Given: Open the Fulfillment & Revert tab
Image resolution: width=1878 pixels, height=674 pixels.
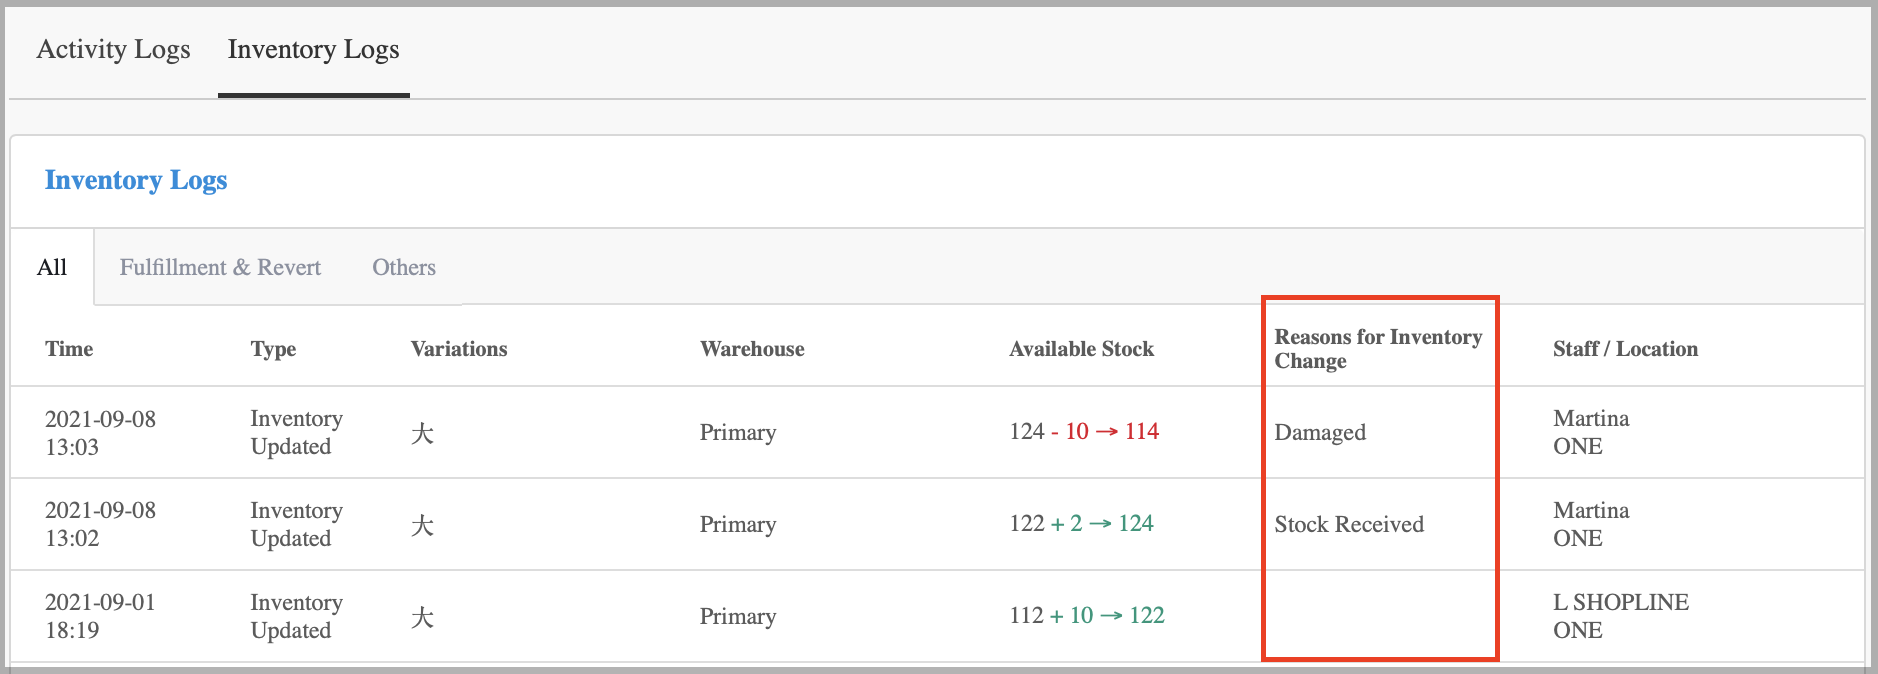Looking at the screenshot, I should point(220,268).
